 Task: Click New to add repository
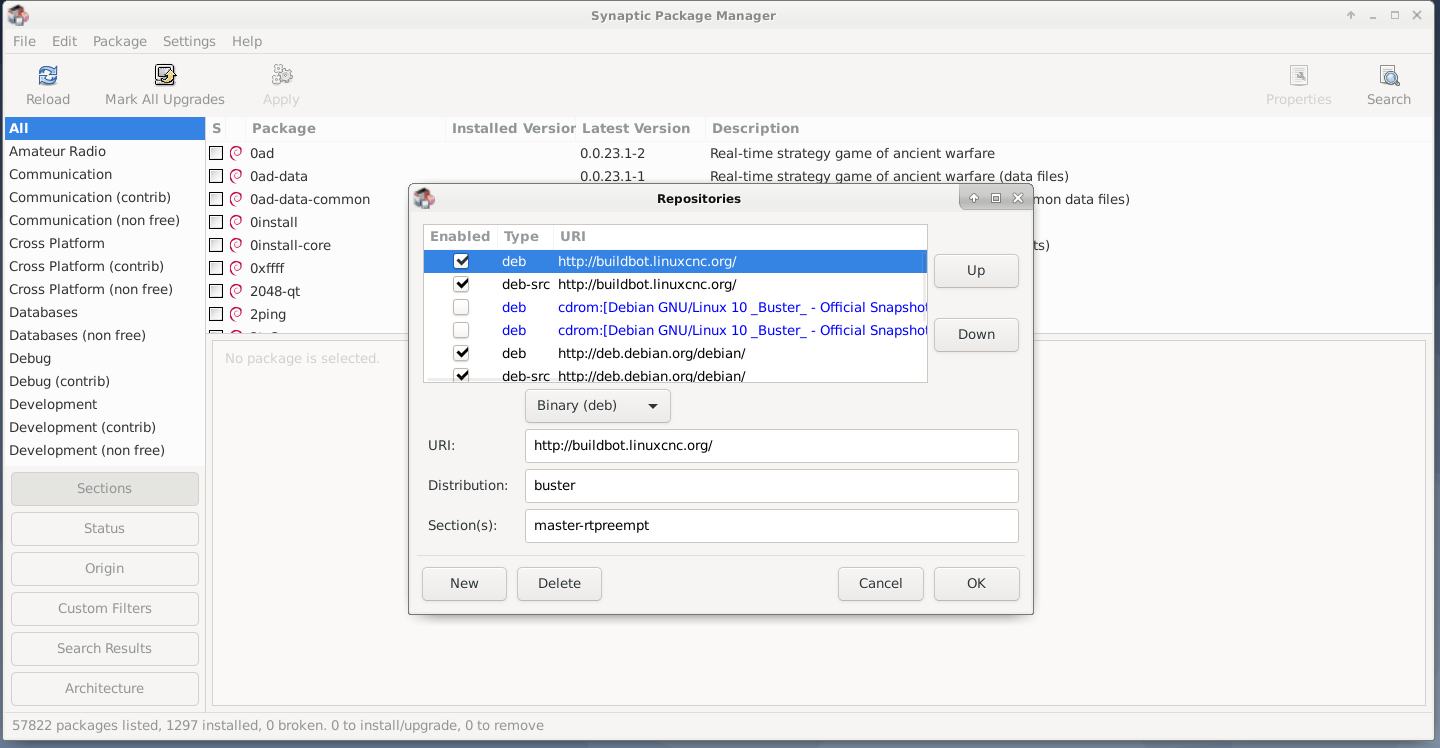tap(464, 583)
